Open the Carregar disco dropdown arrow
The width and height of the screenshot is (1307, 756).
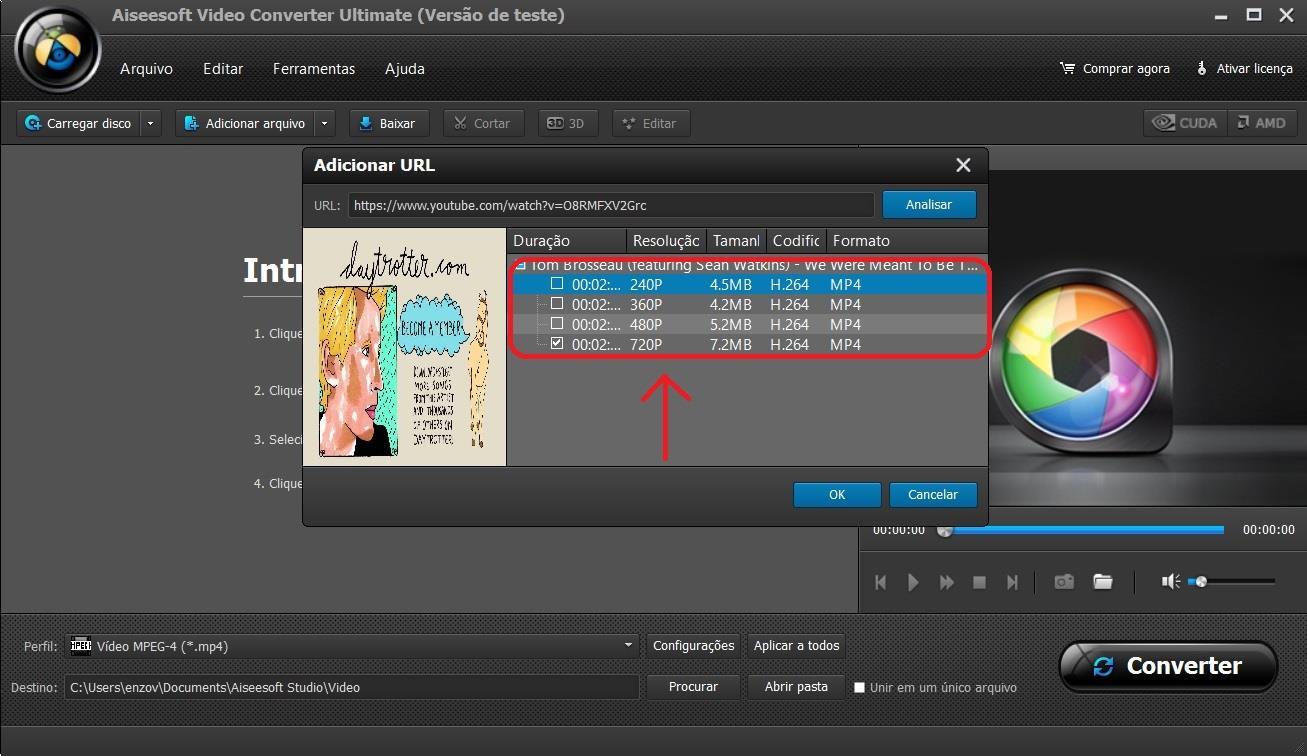151,122
